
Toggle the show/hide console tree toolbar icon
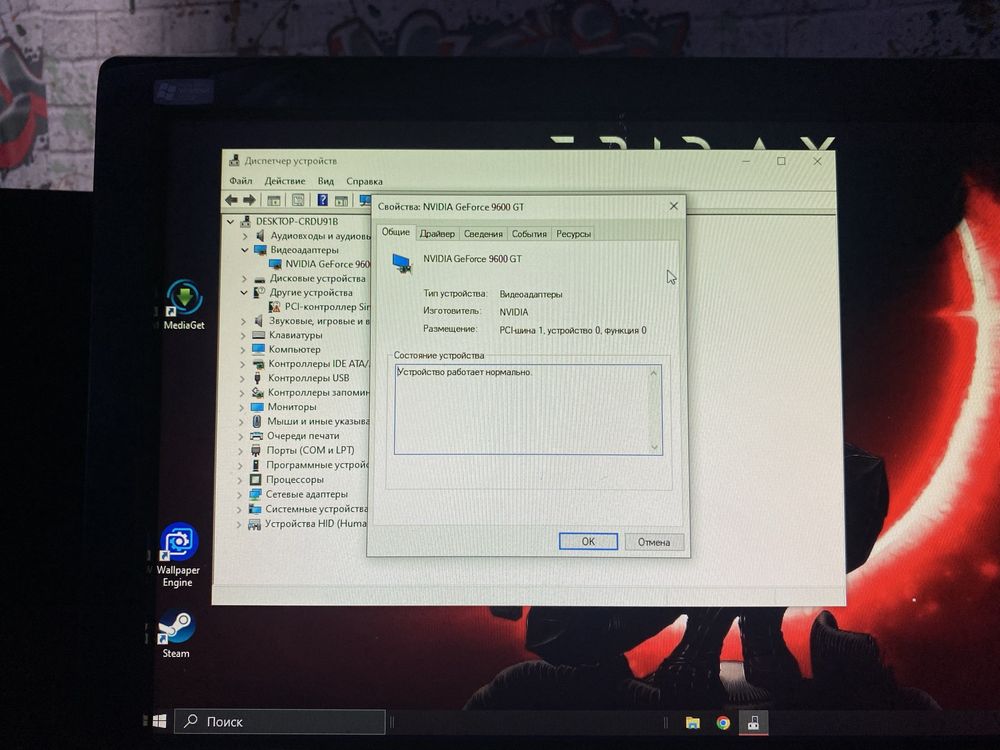[274, 201]
